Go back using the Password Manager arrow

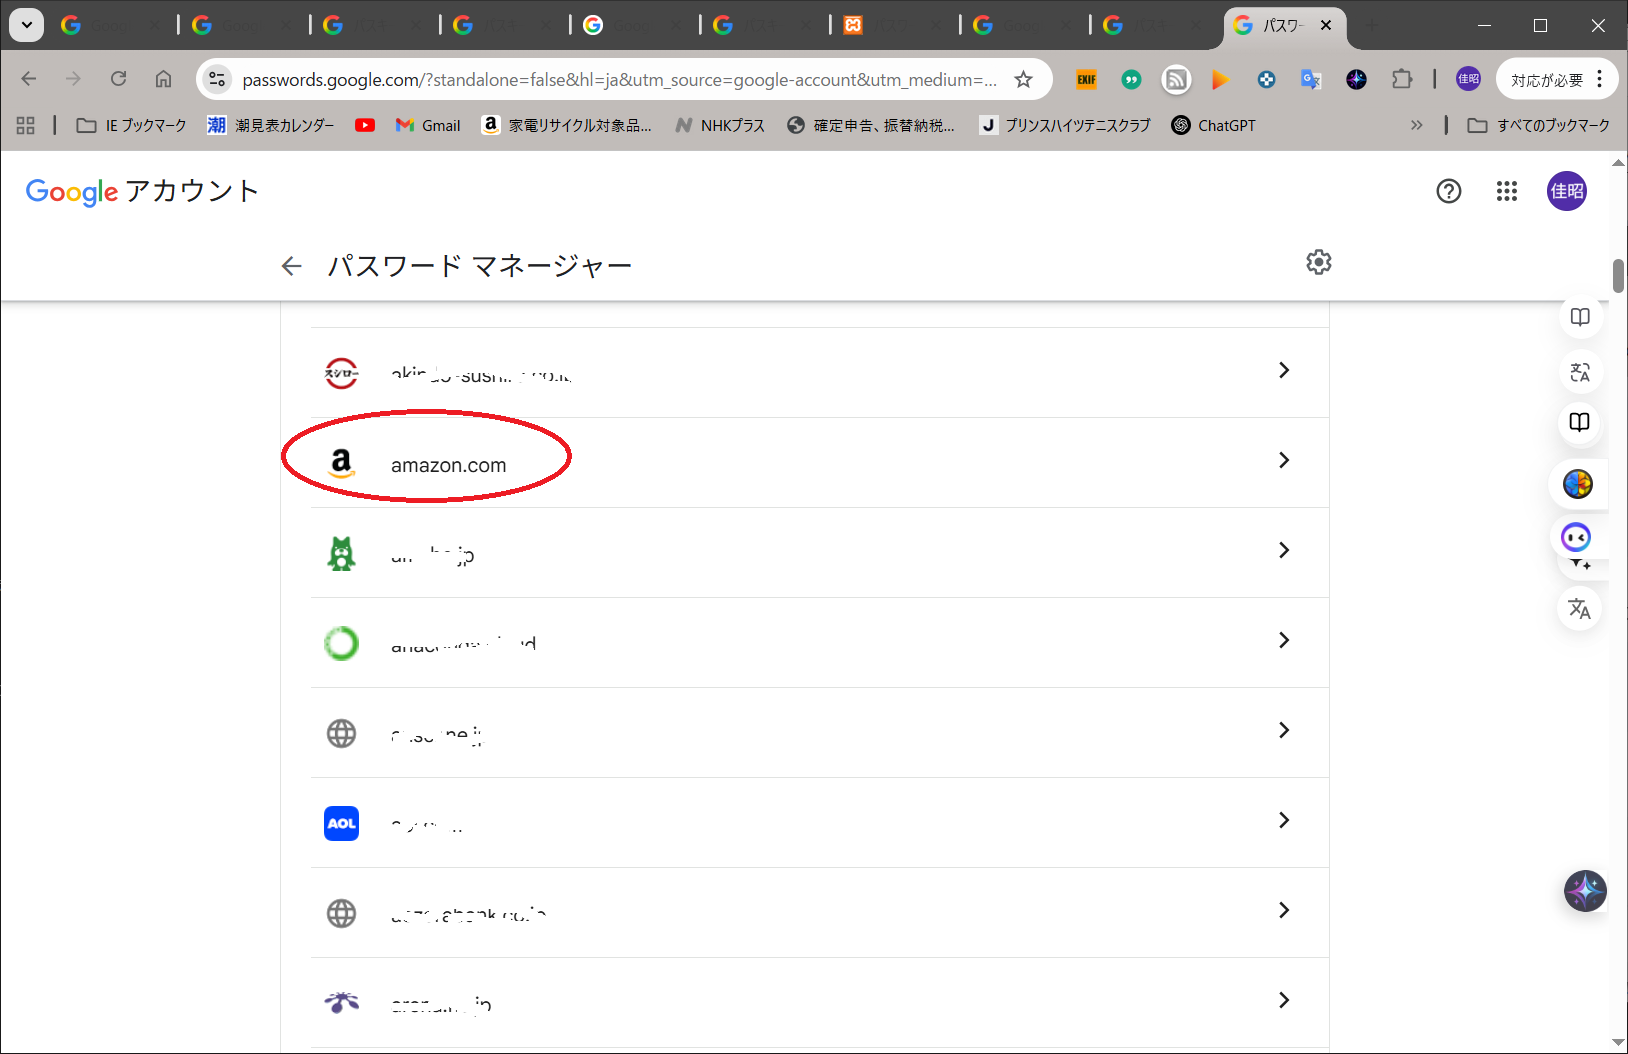pos(291,266)
